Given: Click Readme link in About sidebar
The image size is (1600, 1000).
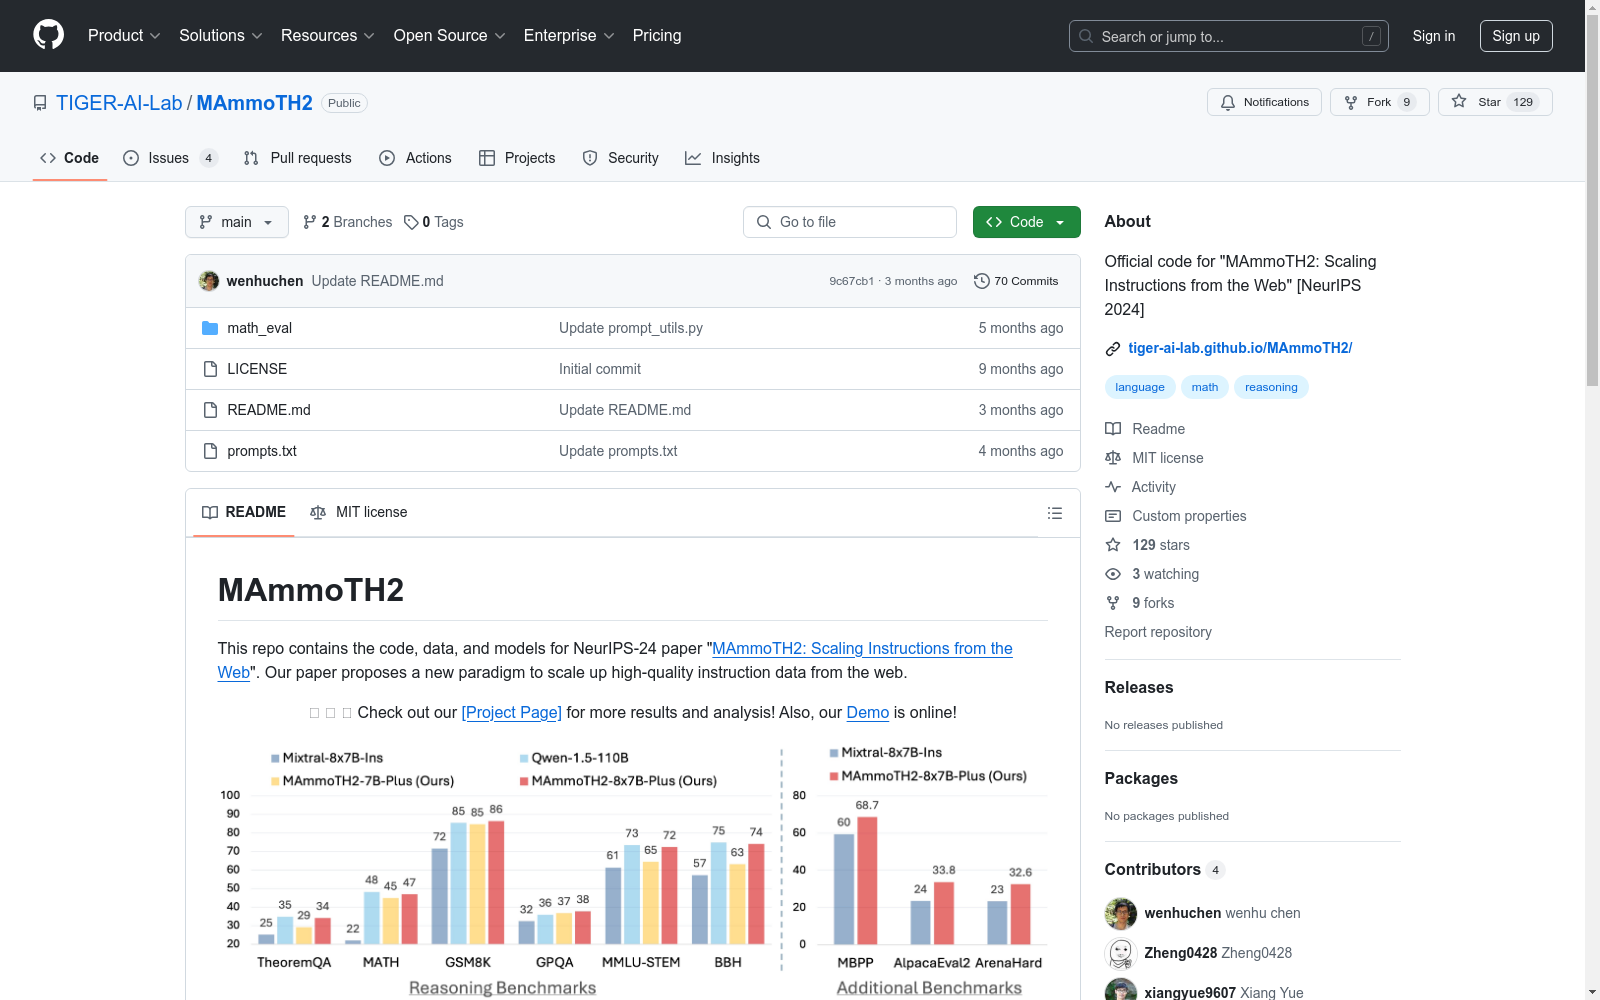Looking at the screenshot, I should point(1145,429).
